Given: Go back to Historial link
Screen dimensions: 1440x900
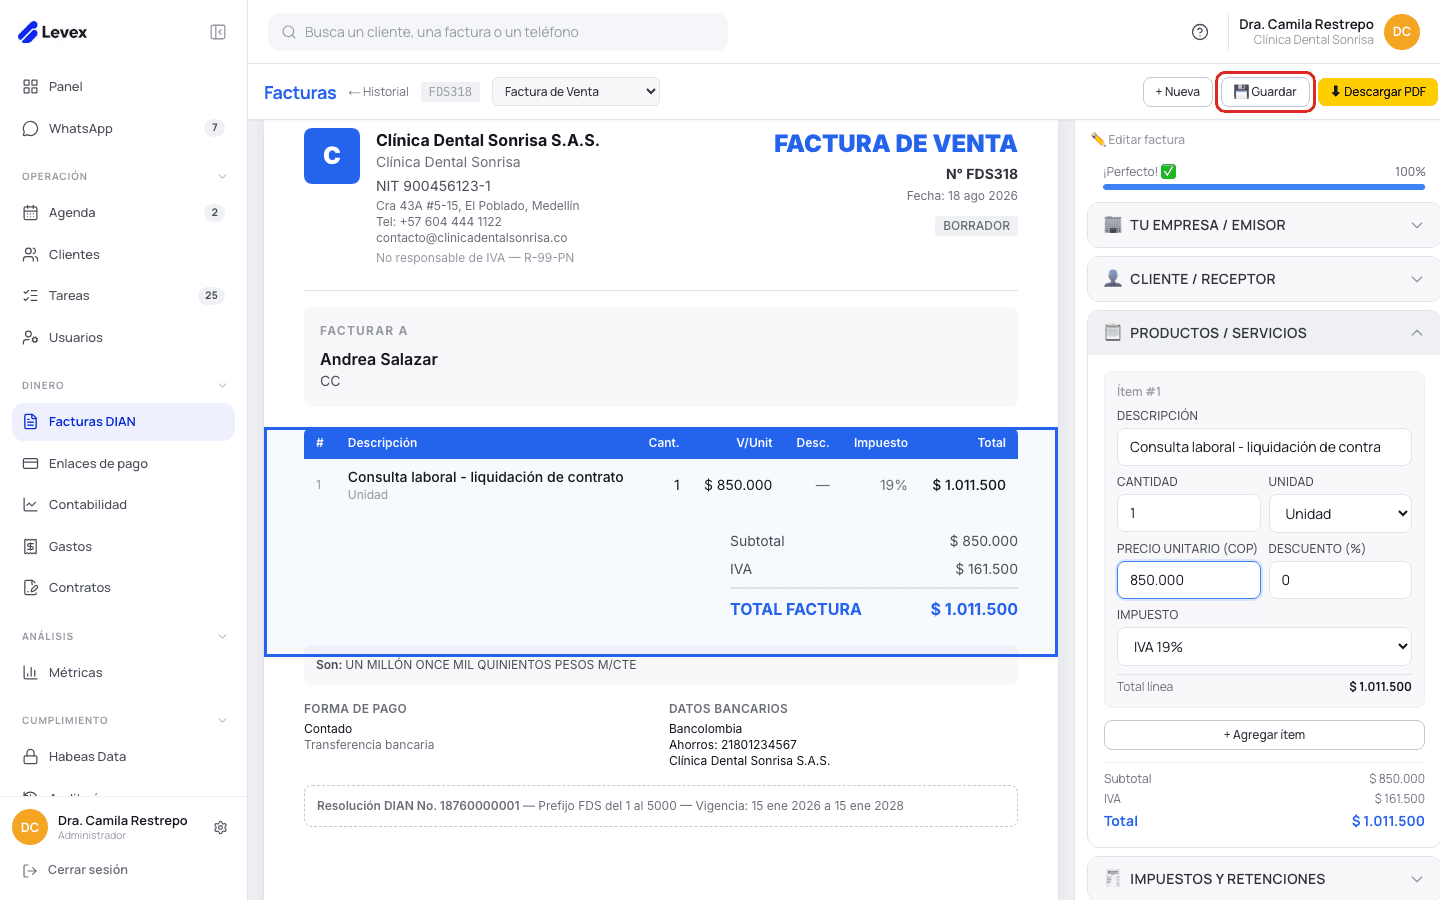Looking at the screenshot, I should click(x=378, y=92).
